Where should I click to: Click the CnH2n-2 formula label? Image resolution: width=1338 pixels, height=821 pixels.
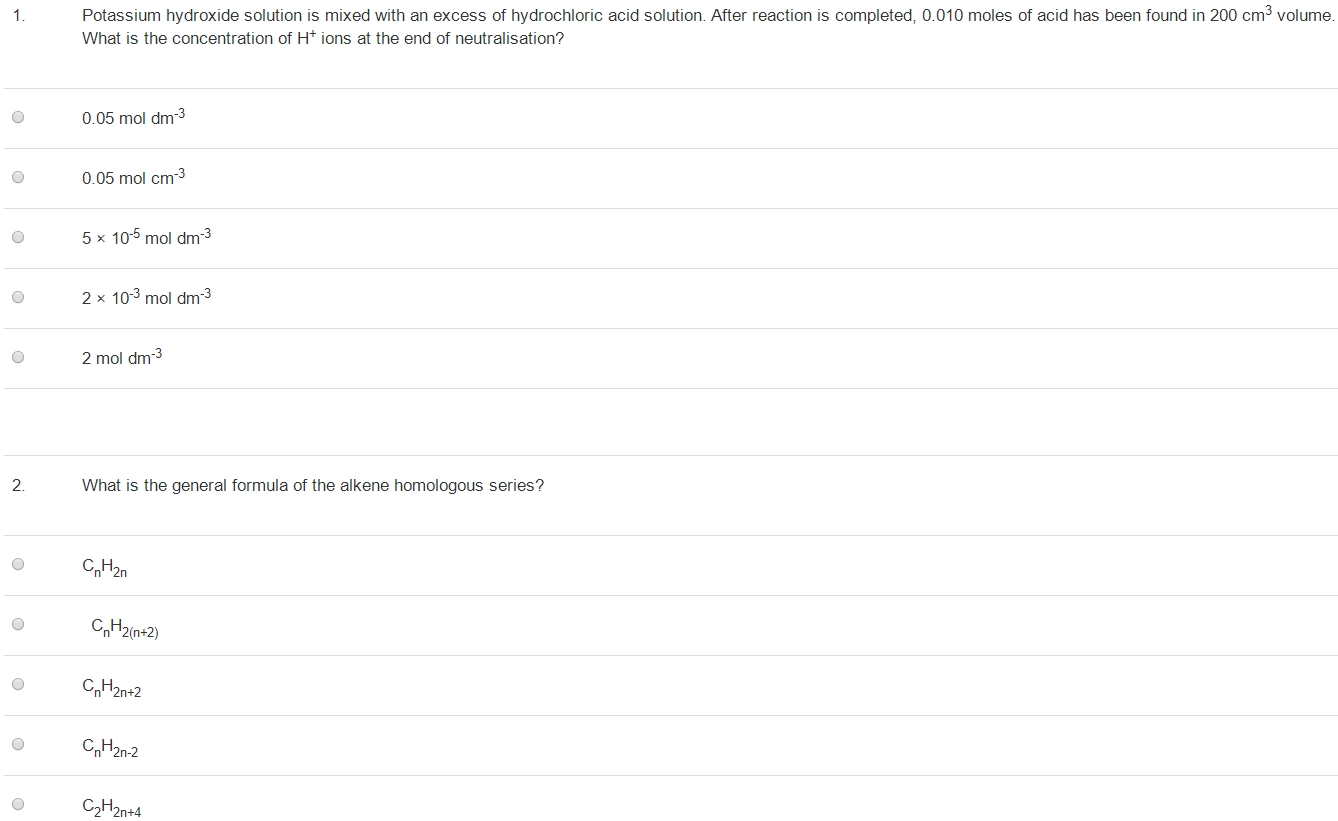[x=110, y=748]
